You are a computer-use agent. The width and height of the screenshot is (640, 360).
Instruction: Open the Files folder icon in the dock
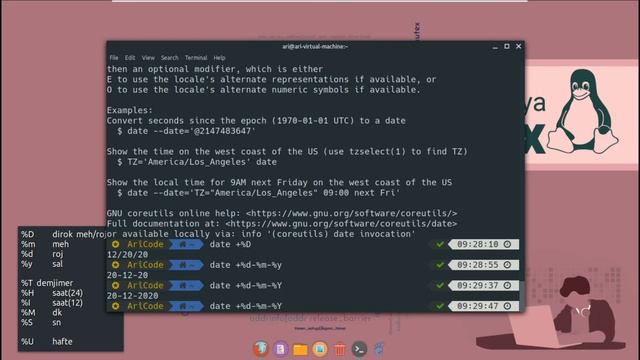click(x=300, y=350)
